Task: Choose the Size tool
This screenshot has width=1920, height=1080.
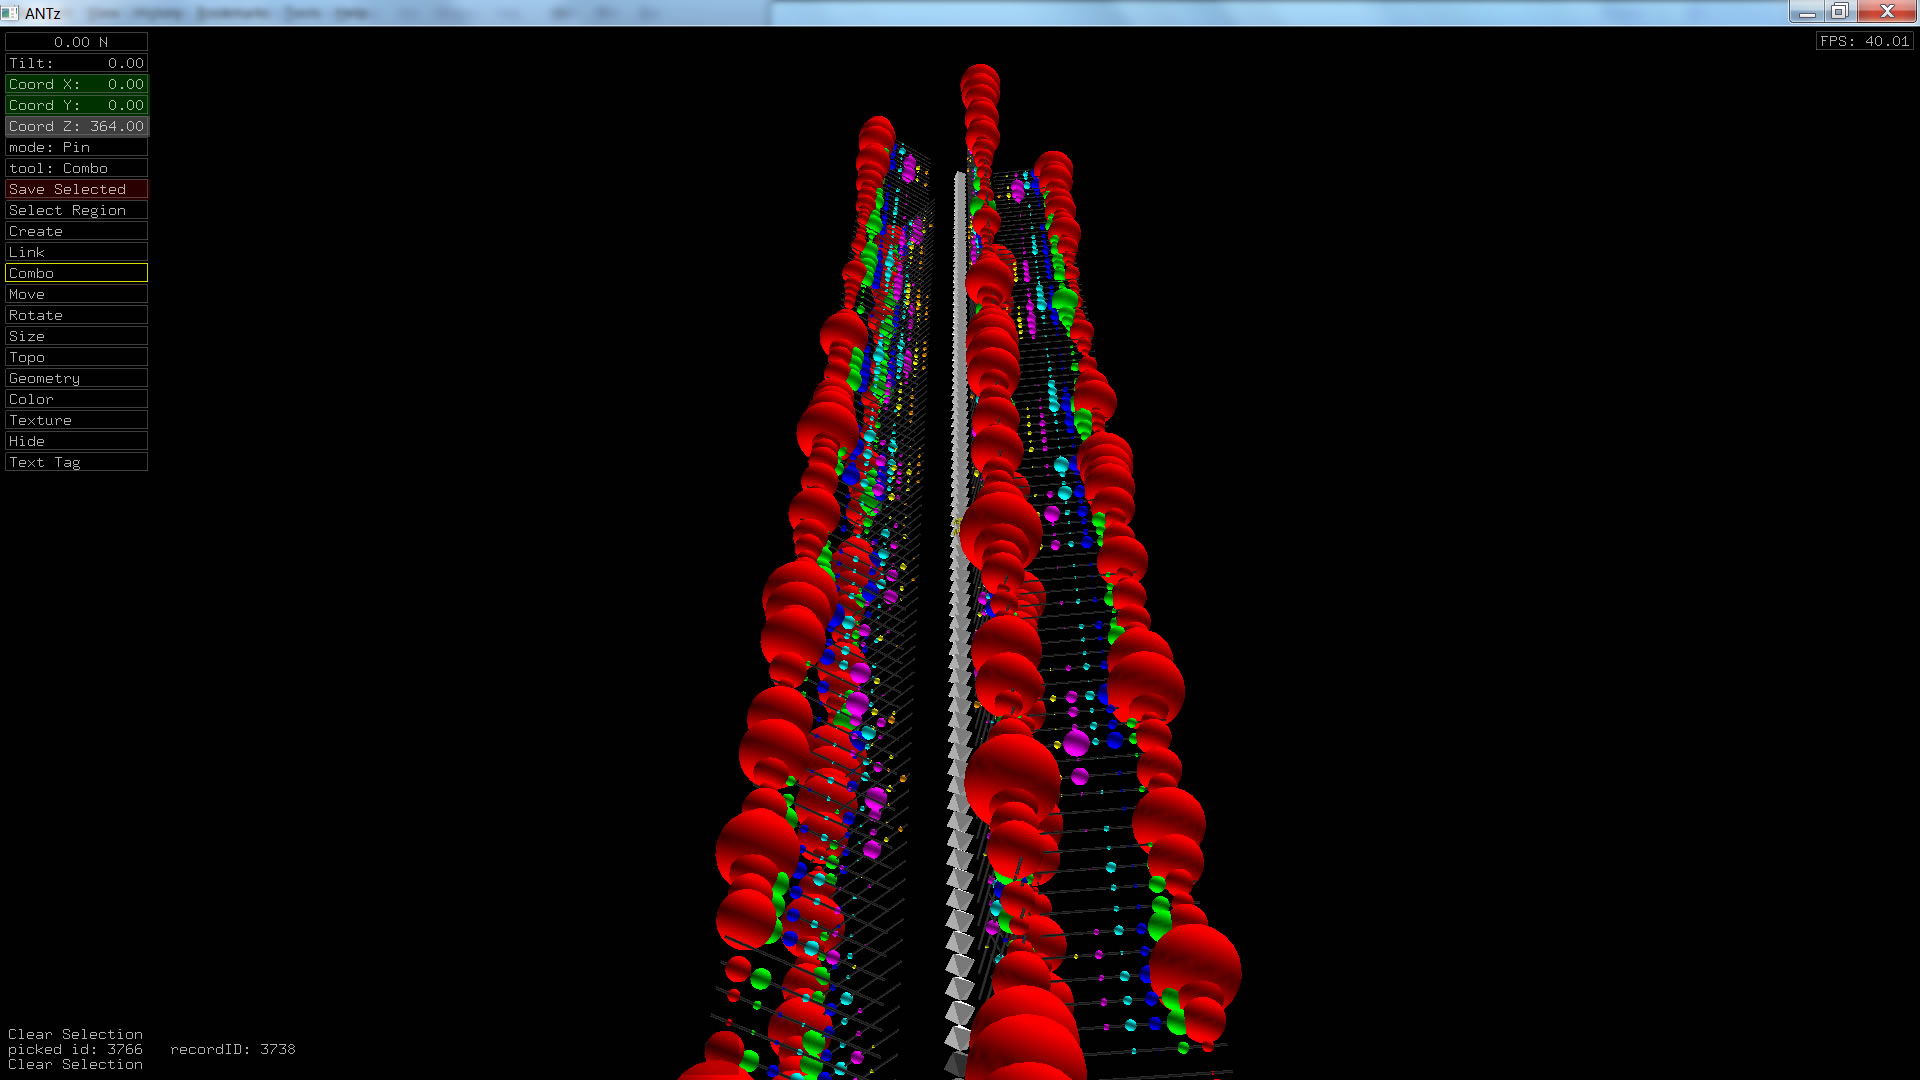Action: tap(76, 336)
